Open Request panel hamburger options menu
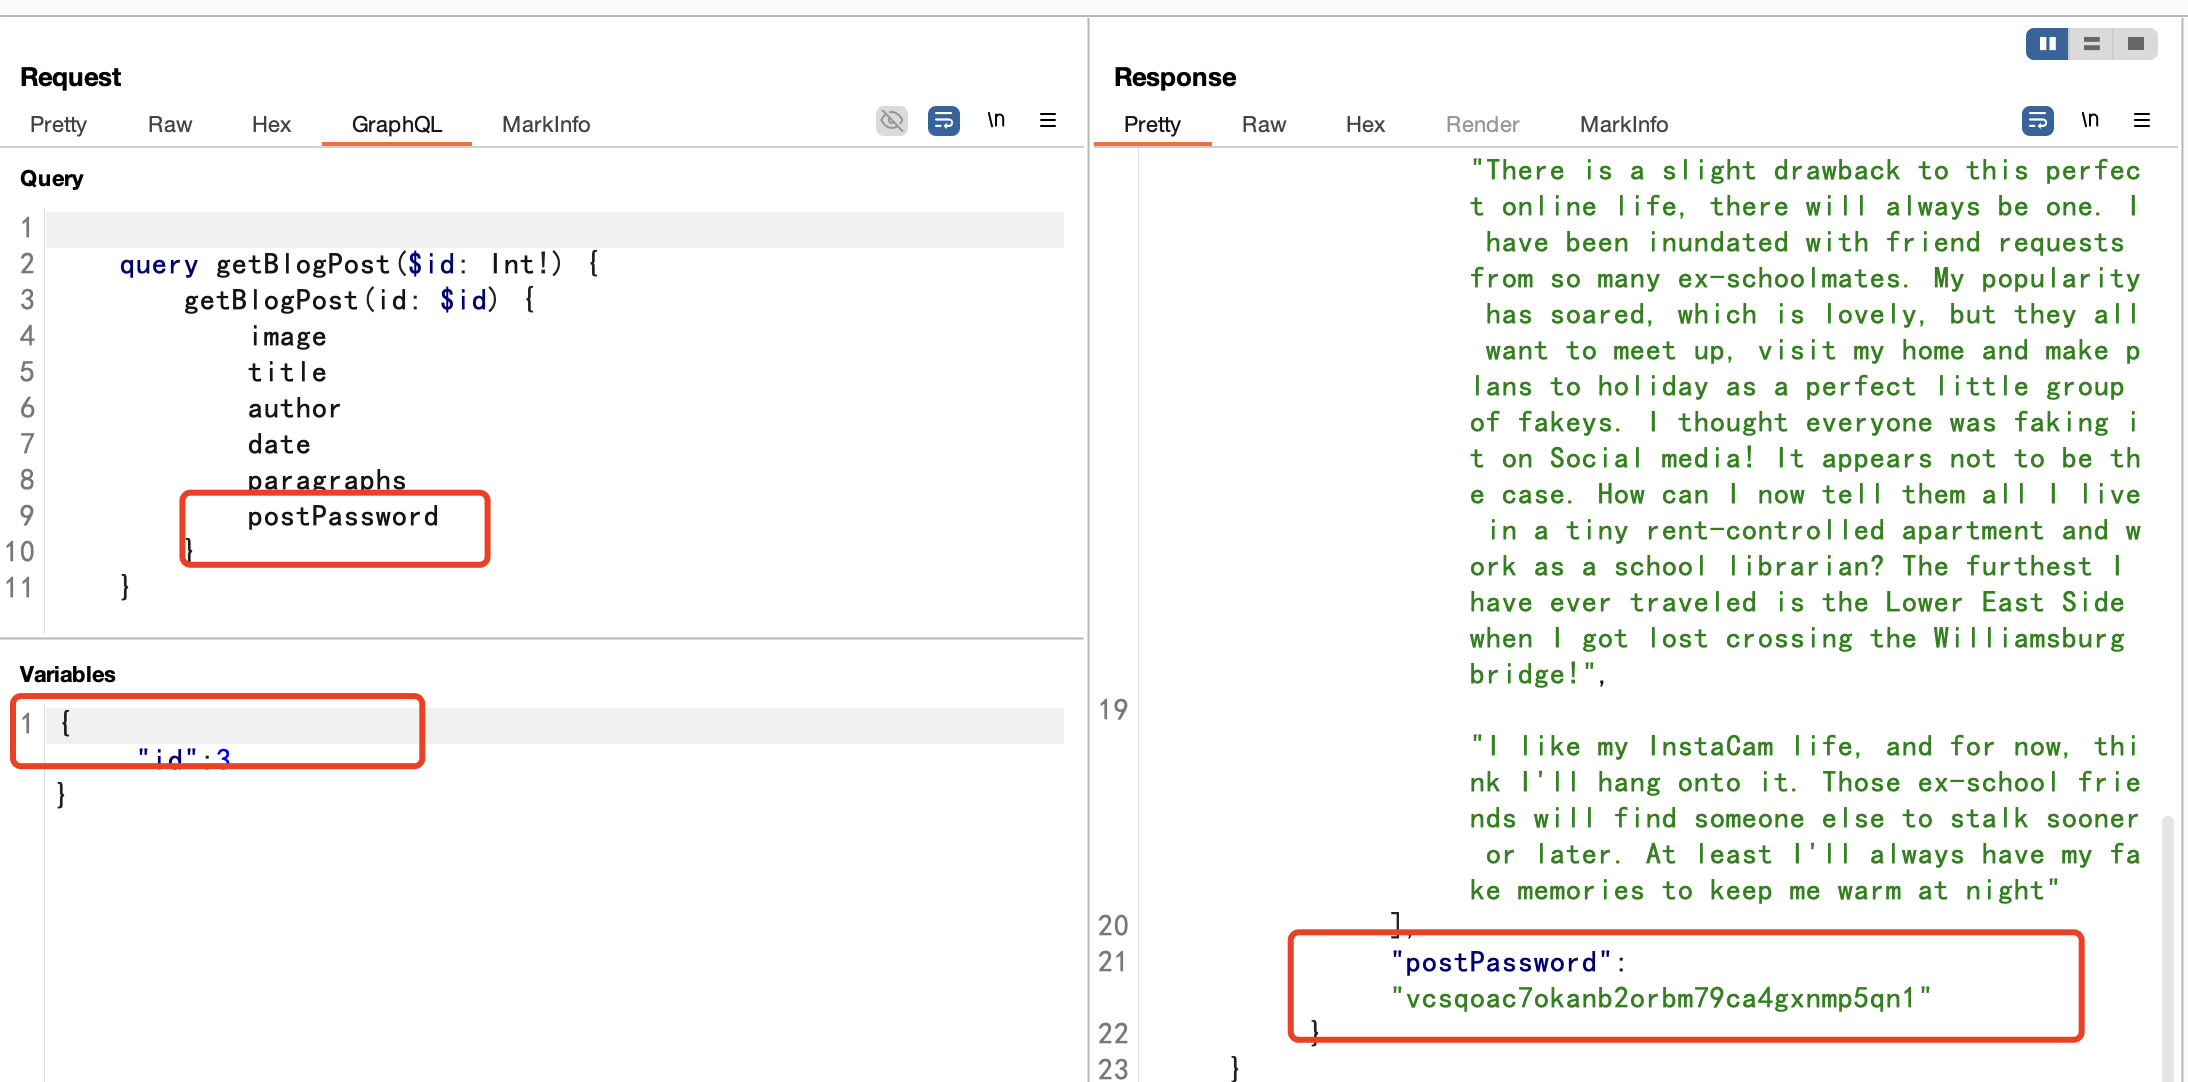2188x1082 pixels. click(1048, 121)
